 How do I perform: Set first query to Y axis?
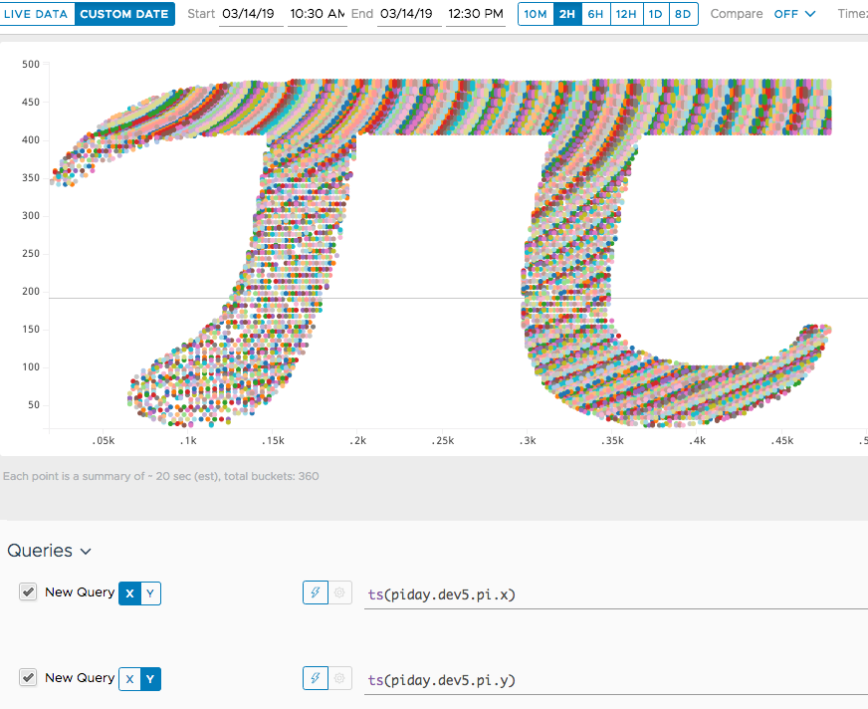pos(150,593)
